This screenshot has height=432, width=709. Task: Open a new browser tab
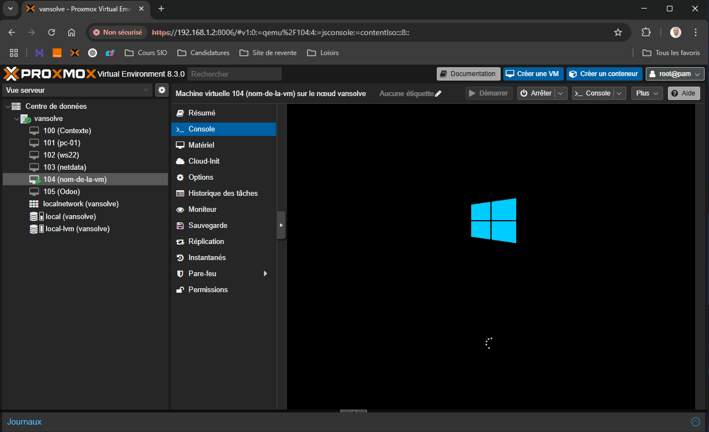tap(161, 9)
